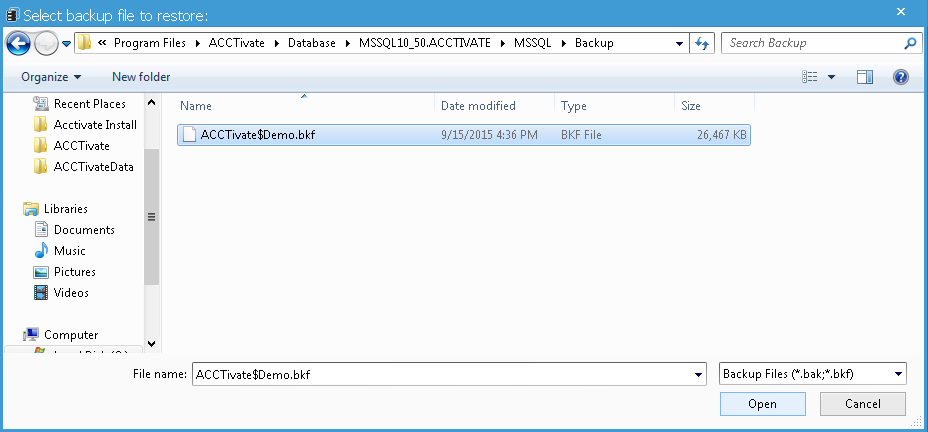
Task: Open Recent Places in the navigation pane
Action: pyautogui.click(x=89, y=104)
